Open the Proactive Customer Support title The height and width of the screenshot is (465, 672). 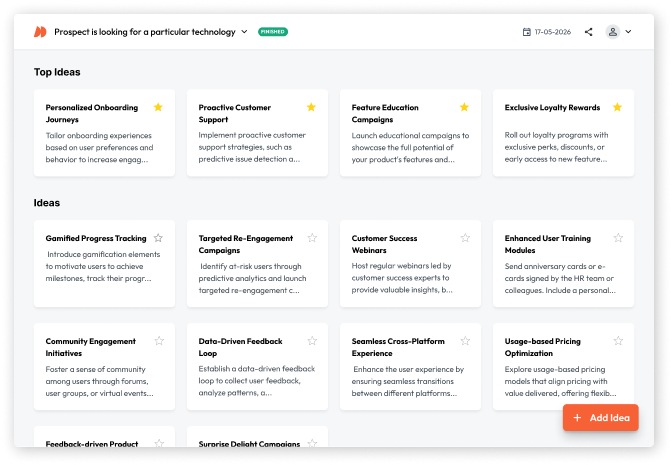pyautogui.click(x=234, y=113)
